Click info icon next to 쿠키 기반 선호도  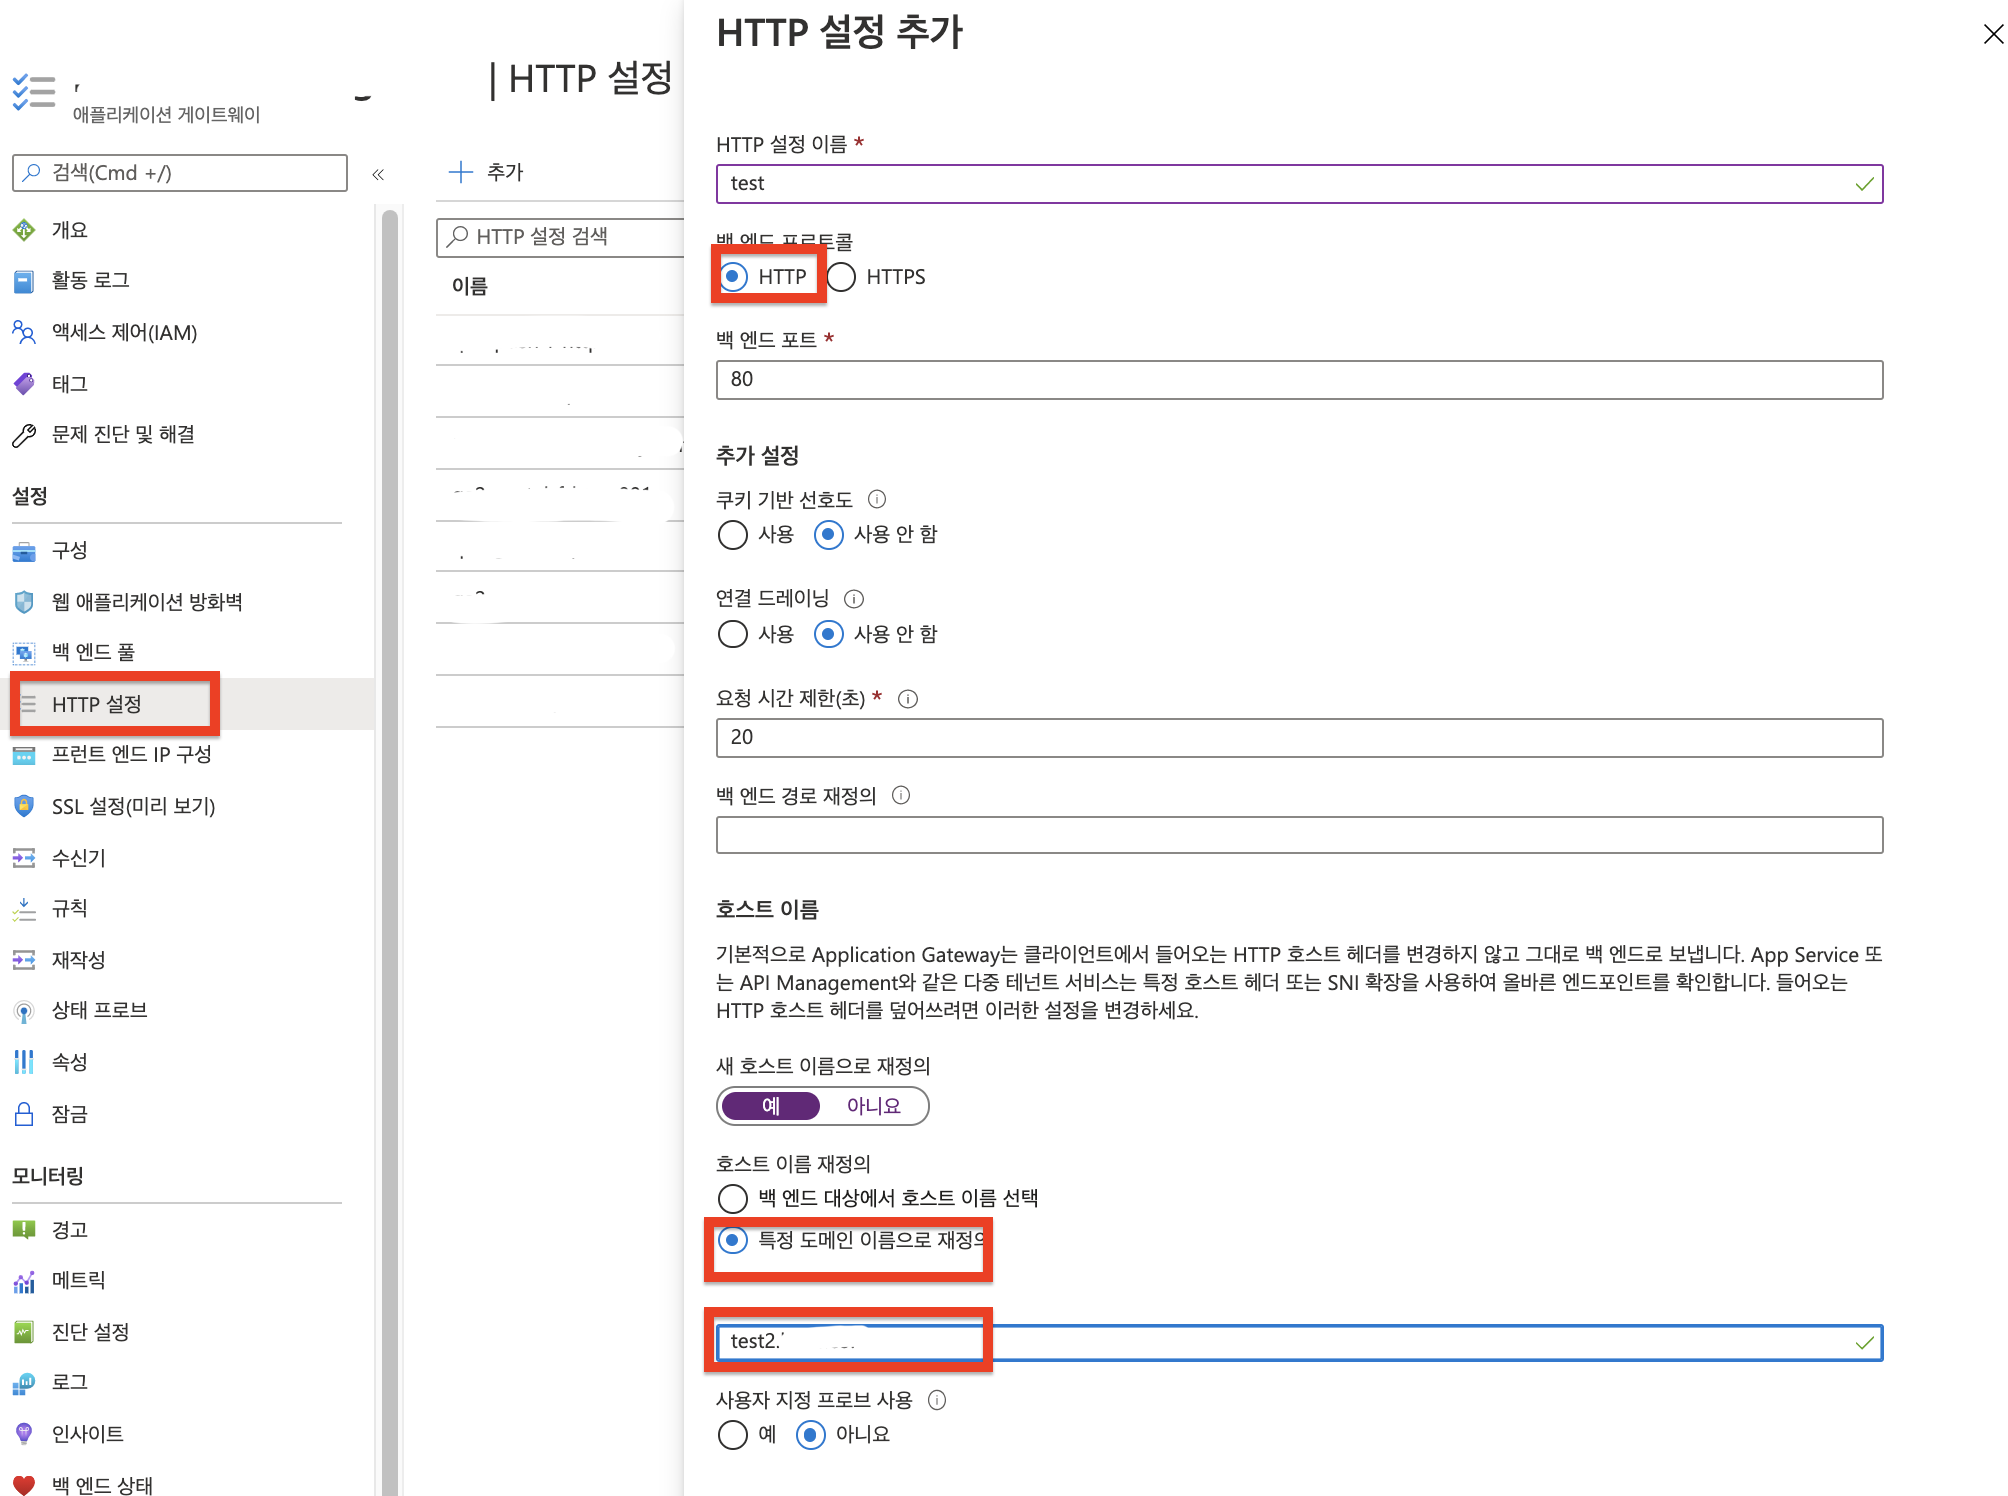877,499
